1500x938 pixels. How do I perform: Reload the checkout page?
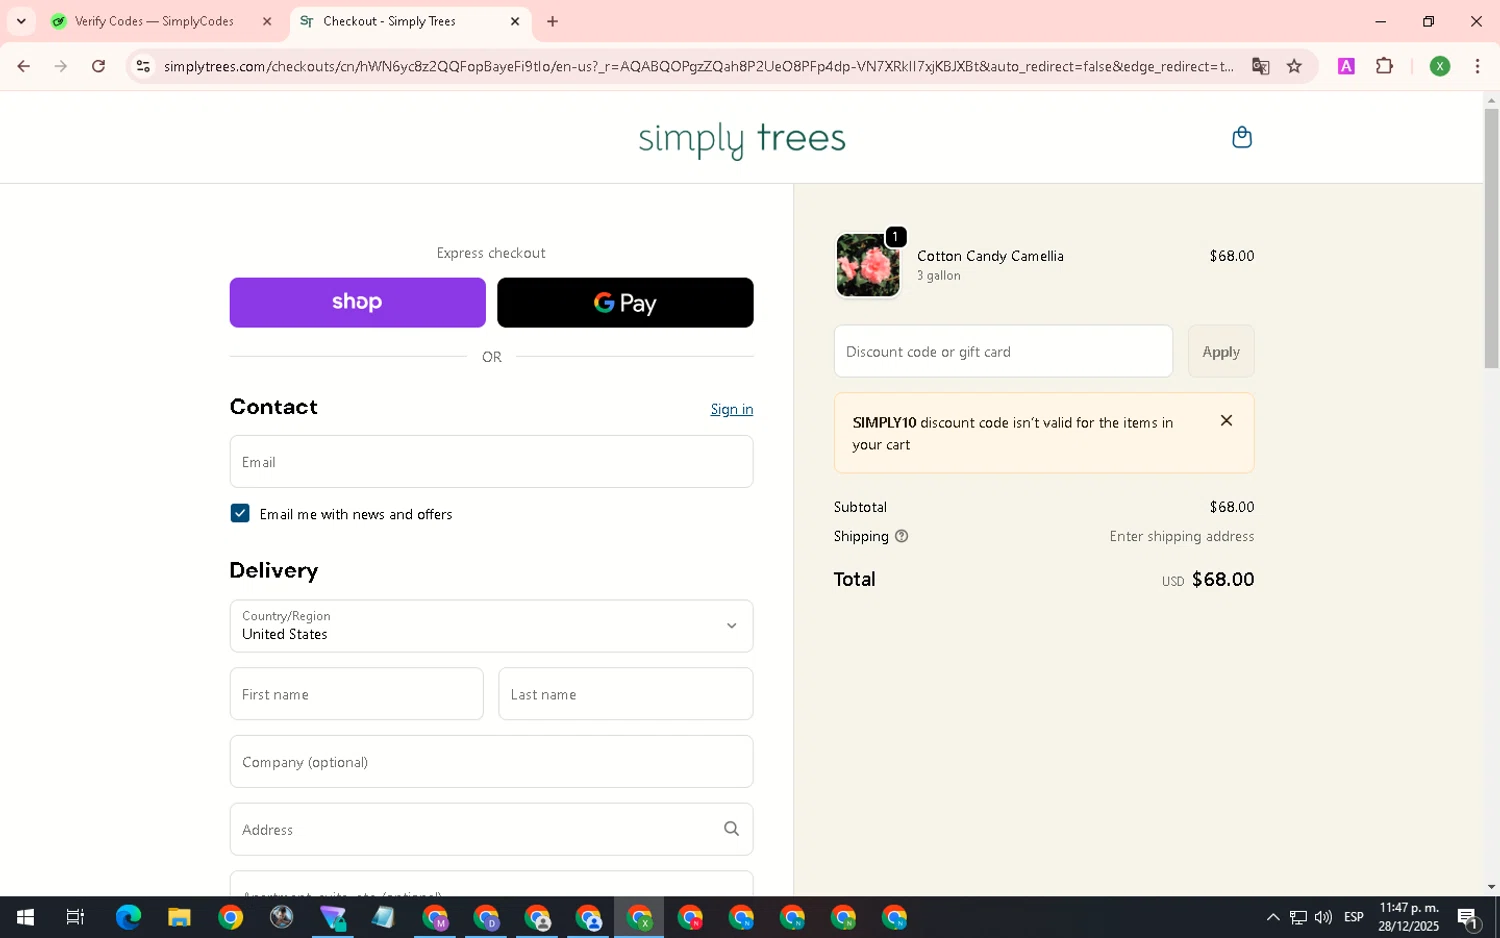coord(98,66)
